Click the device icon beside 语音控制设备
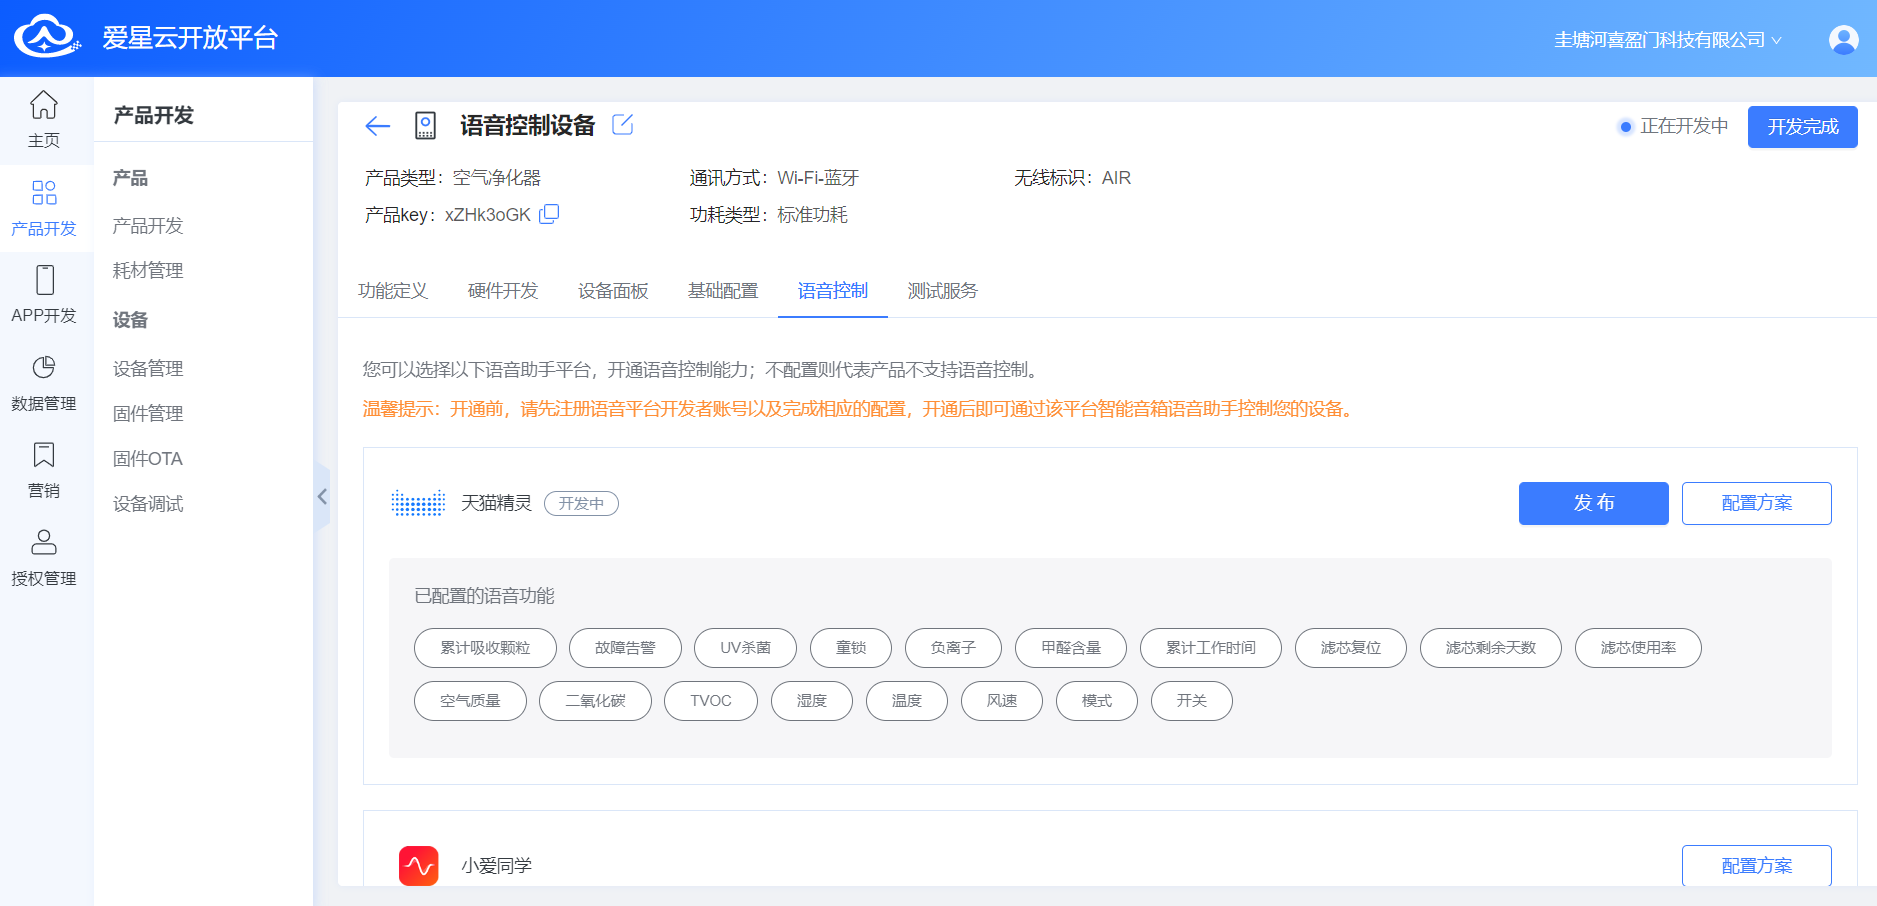Image resolution: width=1877 pixels, height=906 pixels. [x=425, y=126]
